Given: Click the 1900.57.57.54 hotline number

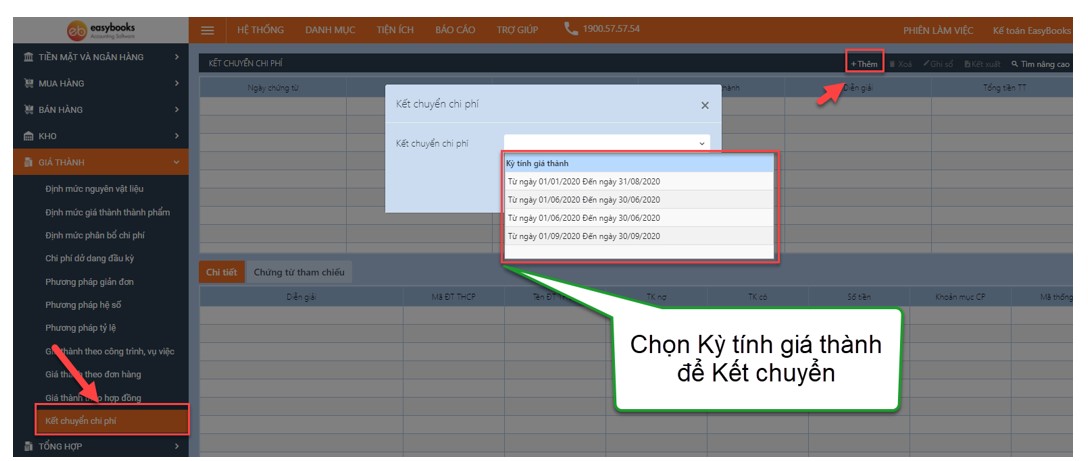Looking at the screenshot, I should click(611, 29).
